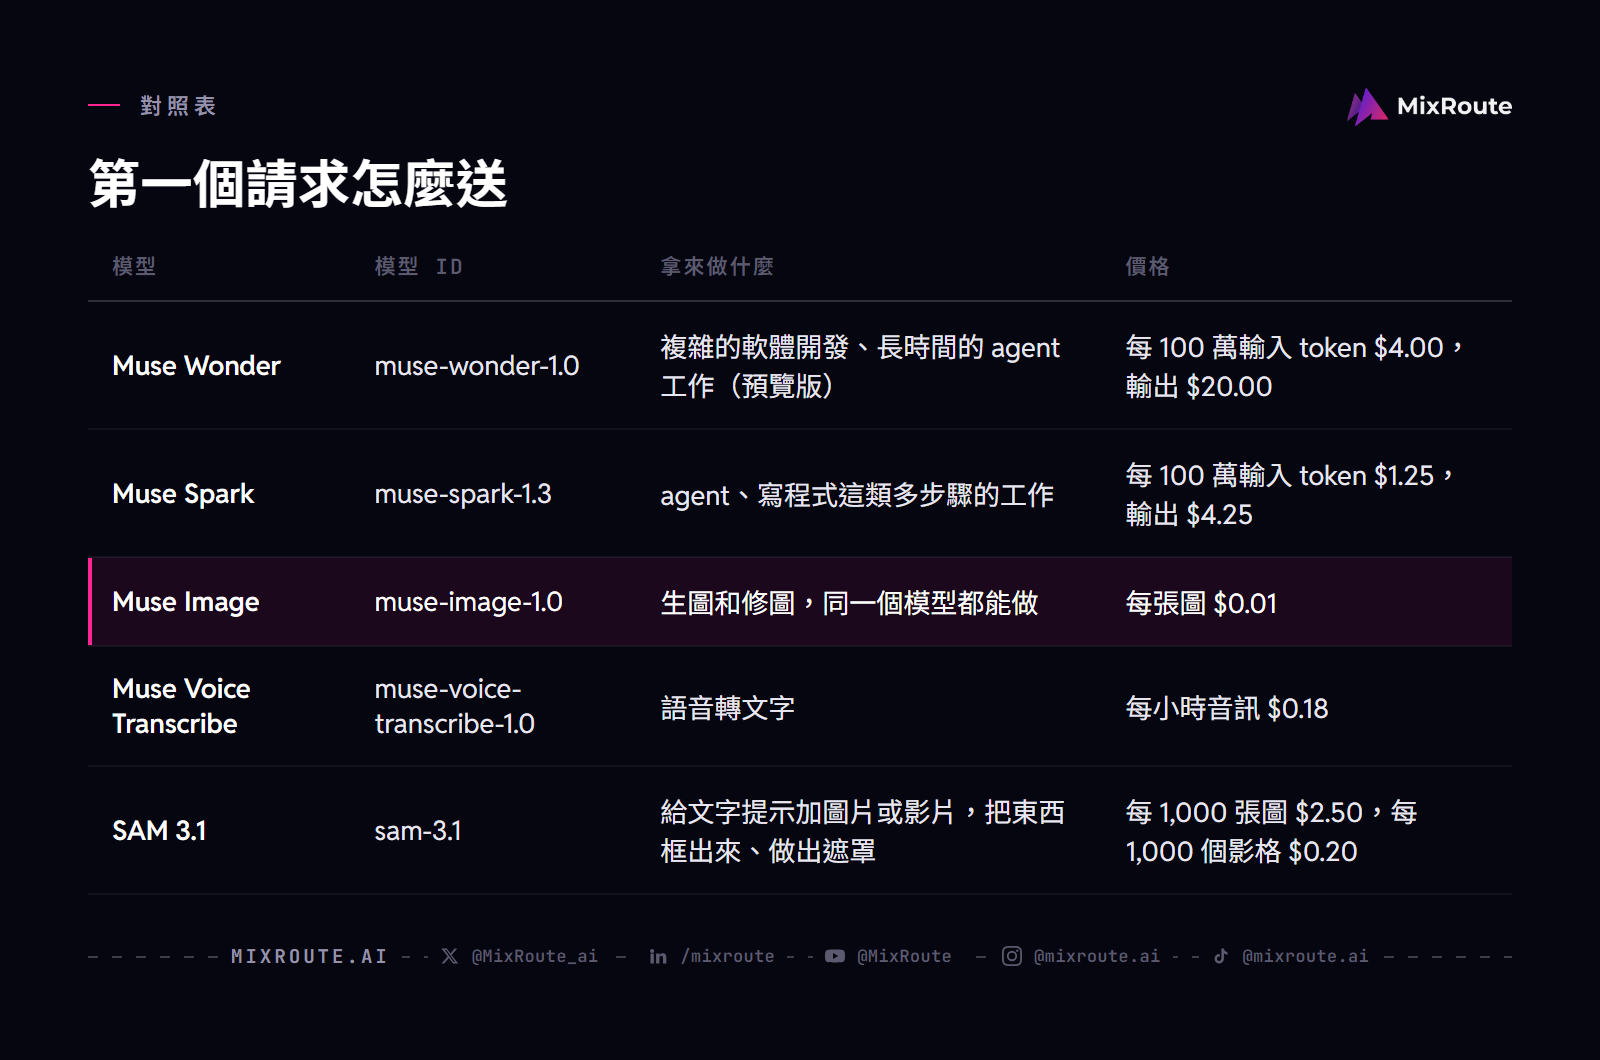Select the SAM 3.1 model name
The width and height of the screenshot is (1600, 1060).
click(x=159, y=831)
